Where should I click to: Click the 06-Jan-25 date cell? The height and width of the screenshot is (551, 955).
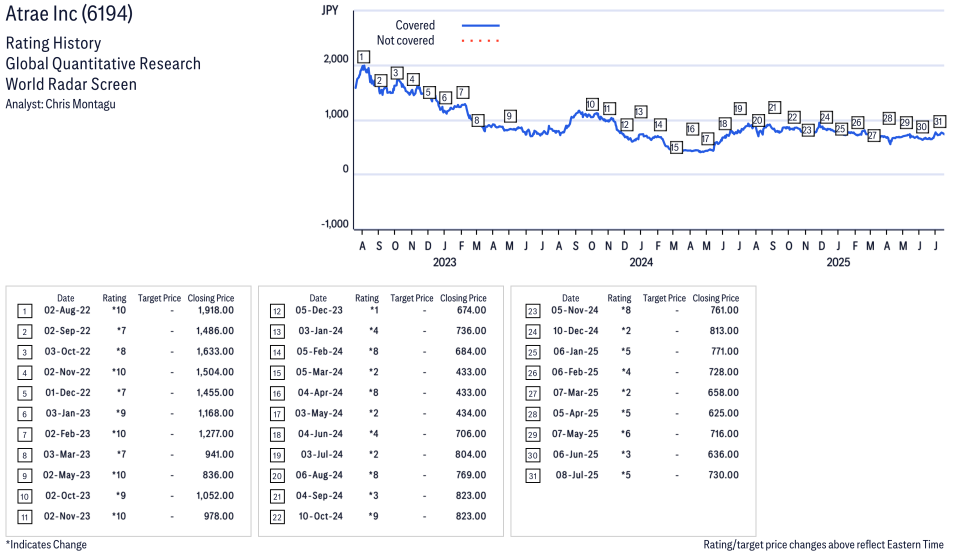(576, 352)
